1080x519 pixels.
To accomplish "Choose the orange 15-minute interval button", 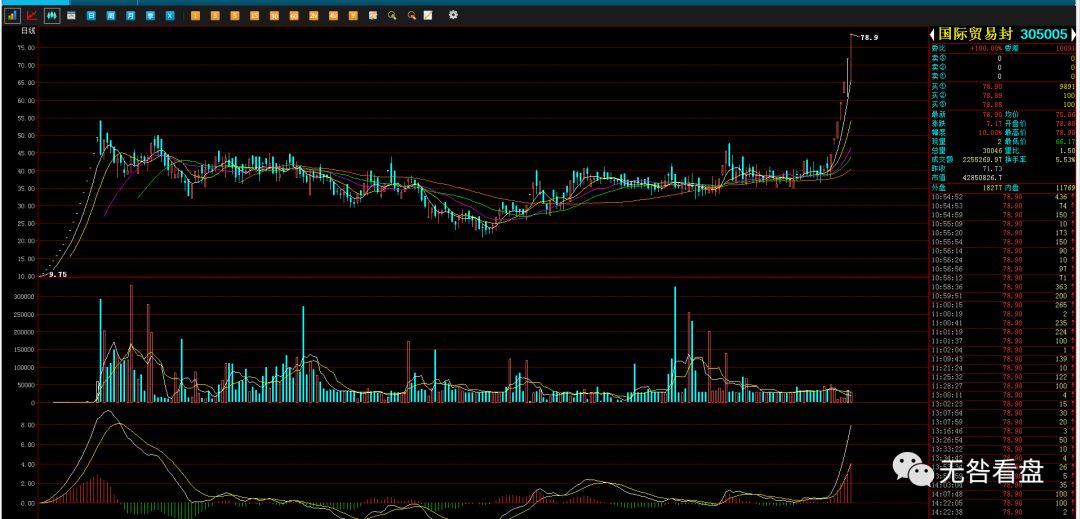I will click(x=255, y=15).
